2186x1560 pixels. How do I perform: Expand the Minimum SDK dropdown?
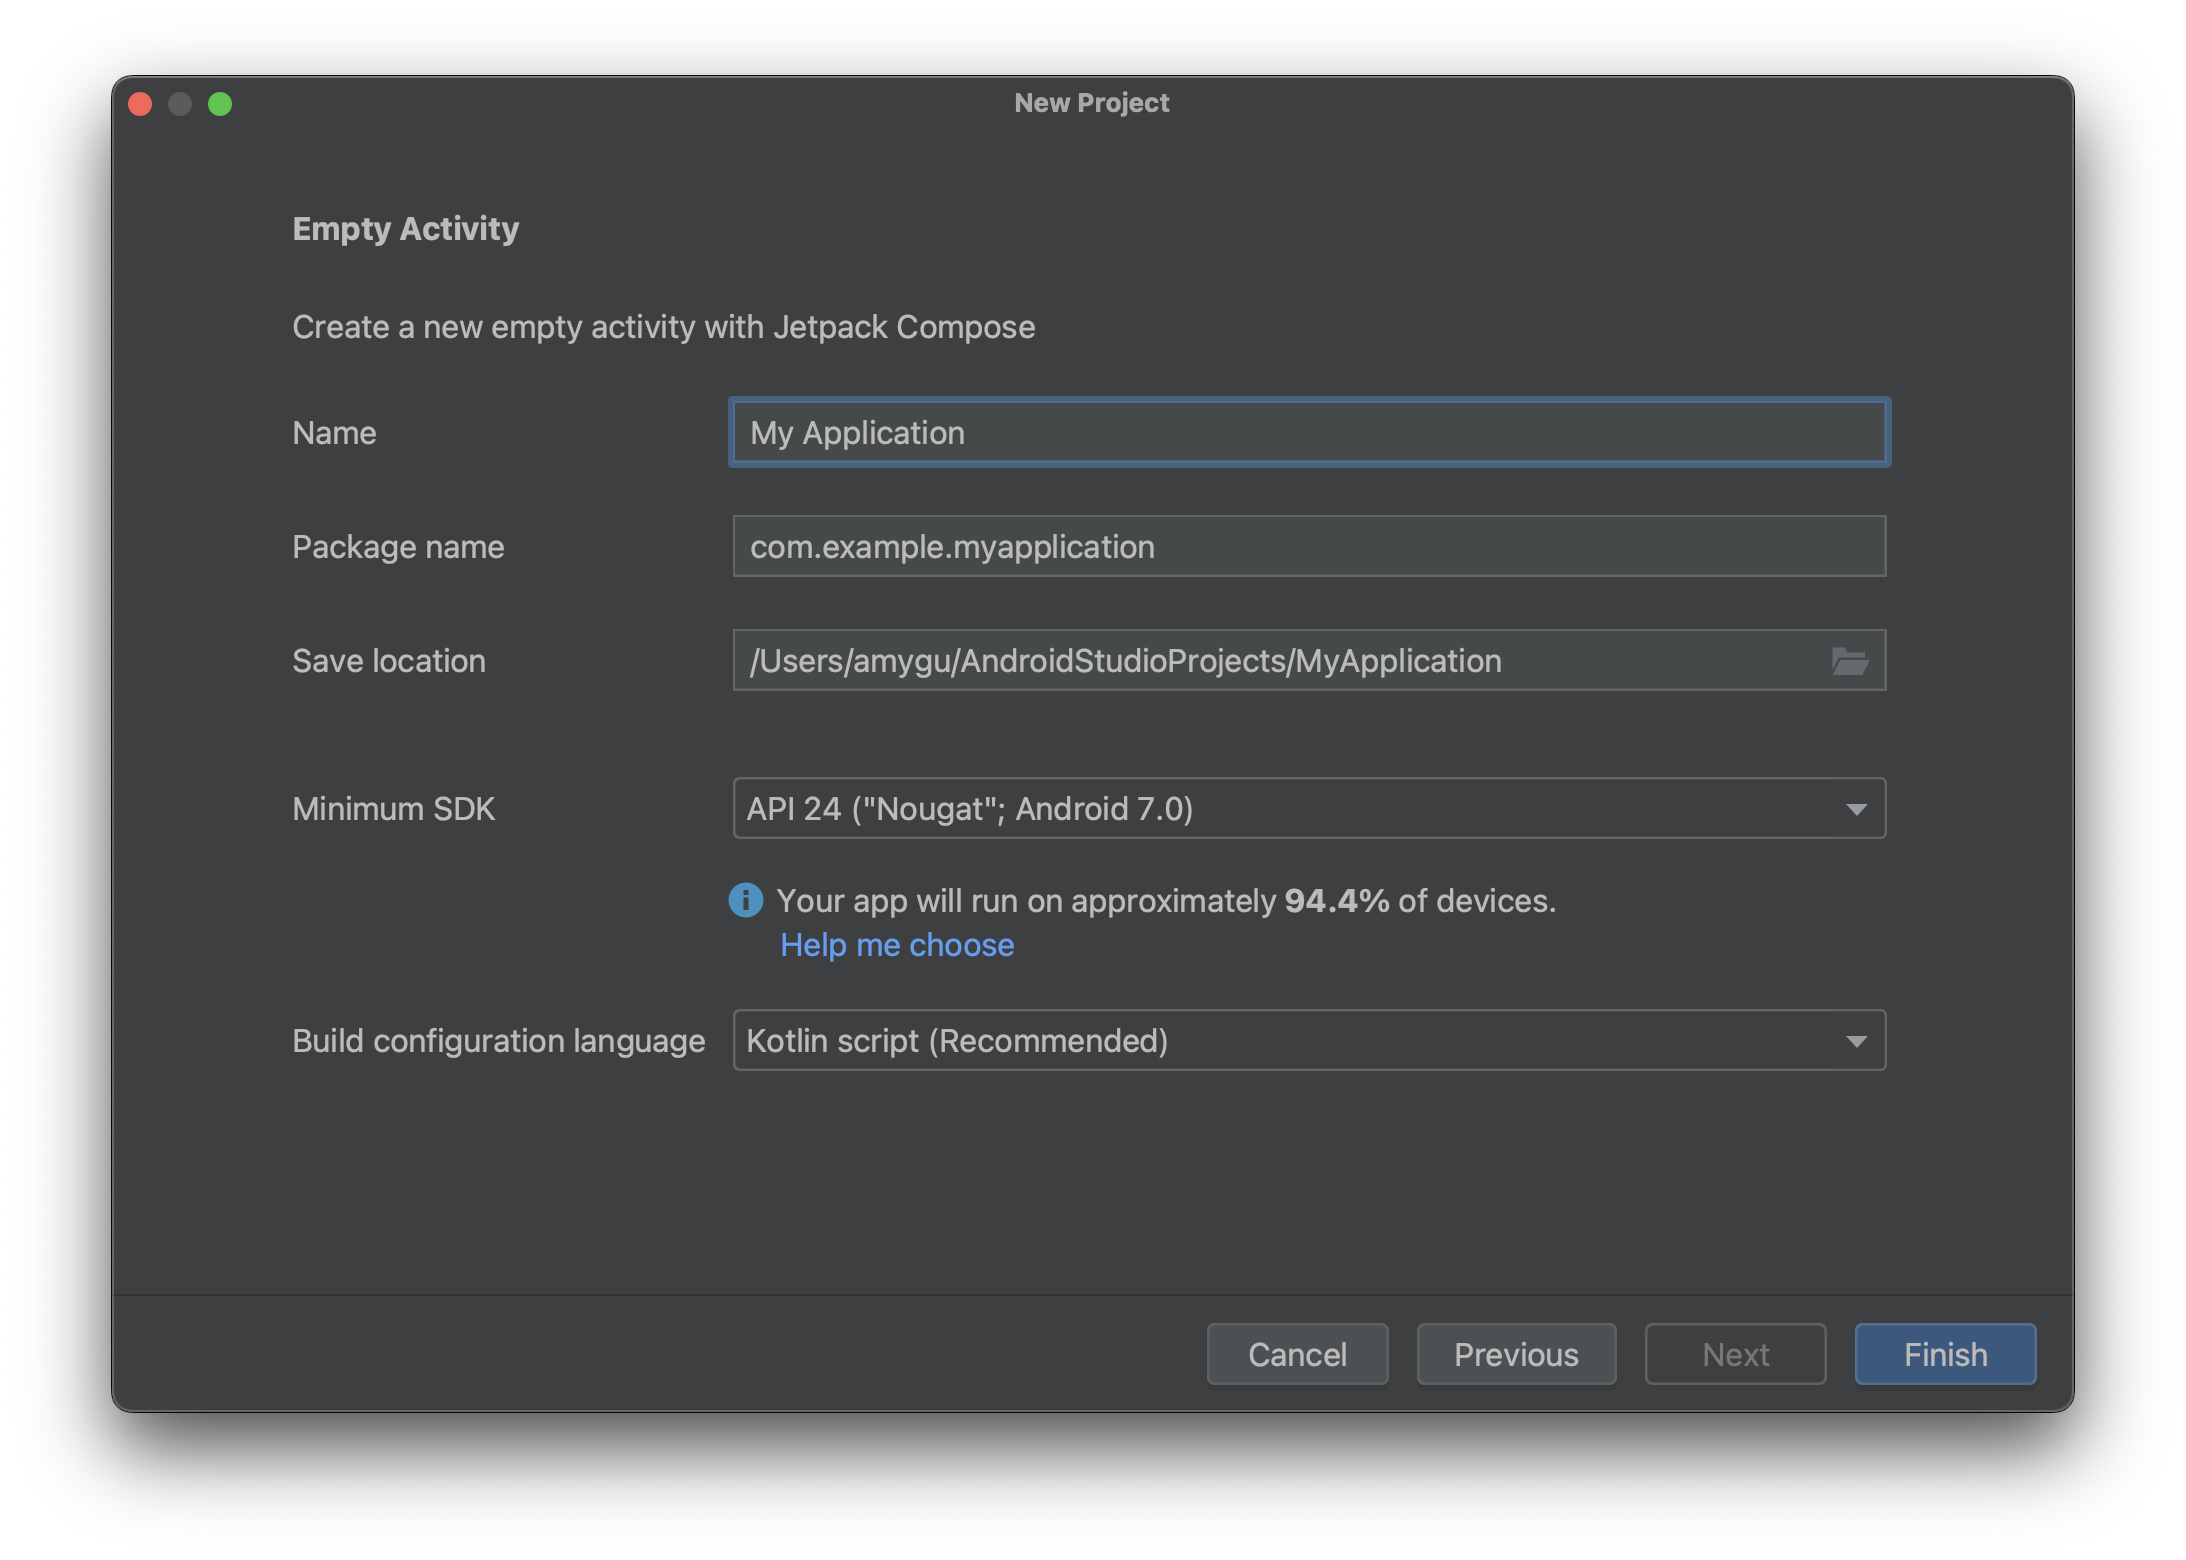[1860, 809]
